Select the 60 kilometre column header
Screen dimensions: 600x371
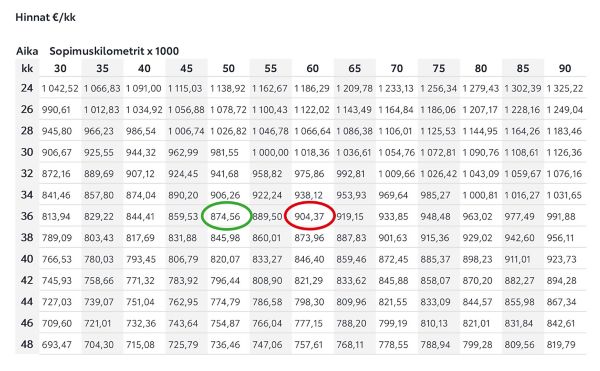click(x=313, y=68)
